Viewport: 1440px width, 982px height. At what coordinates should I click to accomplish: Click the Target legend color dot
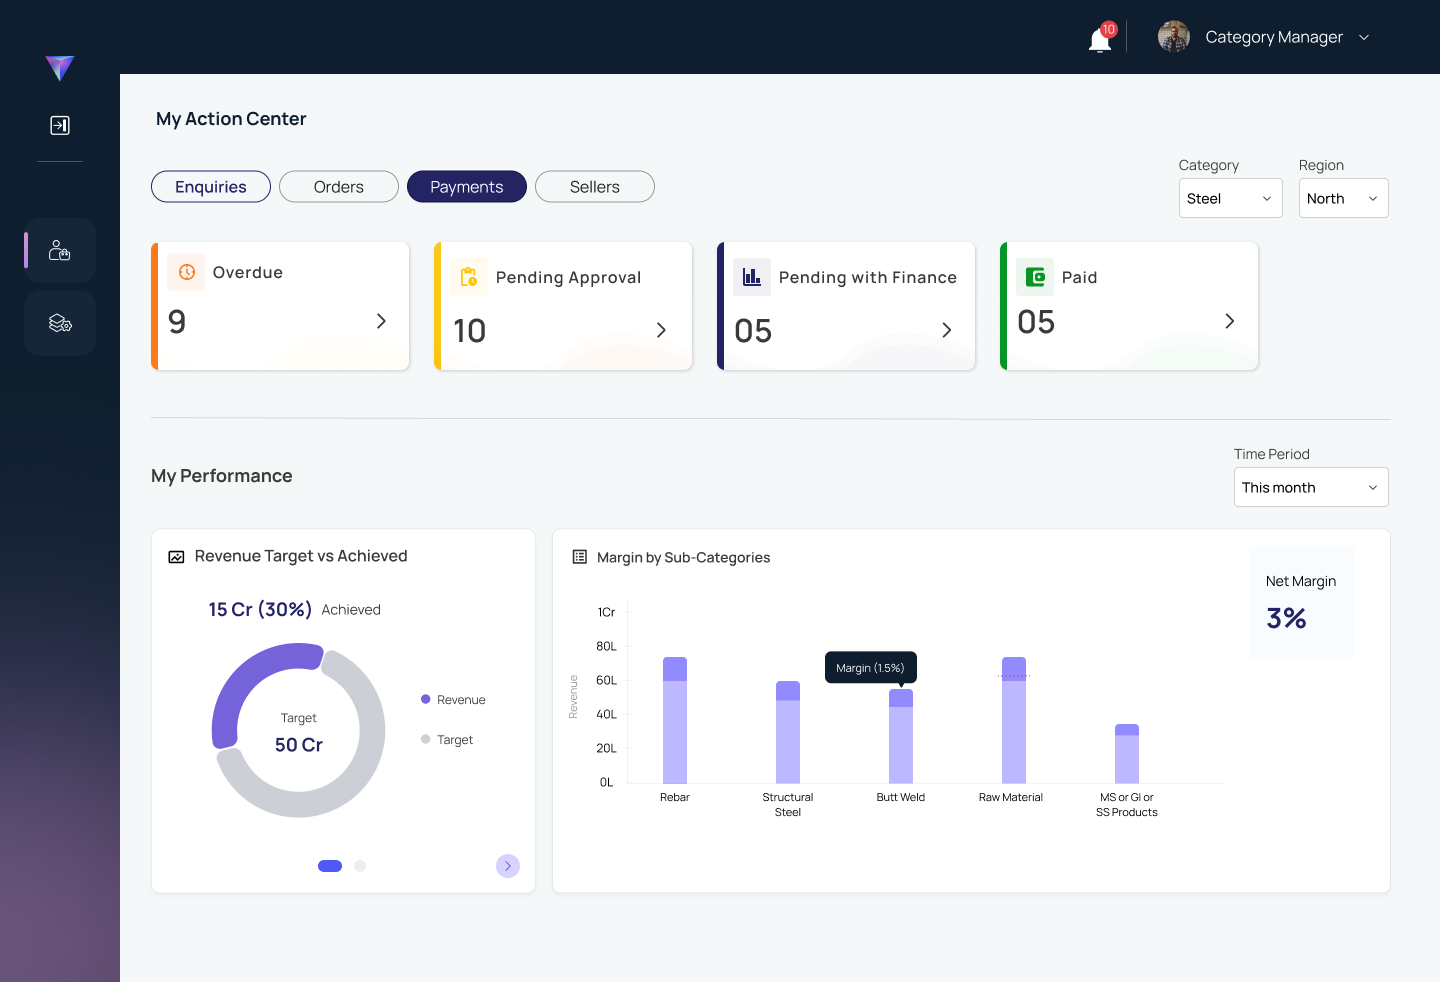[426, 739]
